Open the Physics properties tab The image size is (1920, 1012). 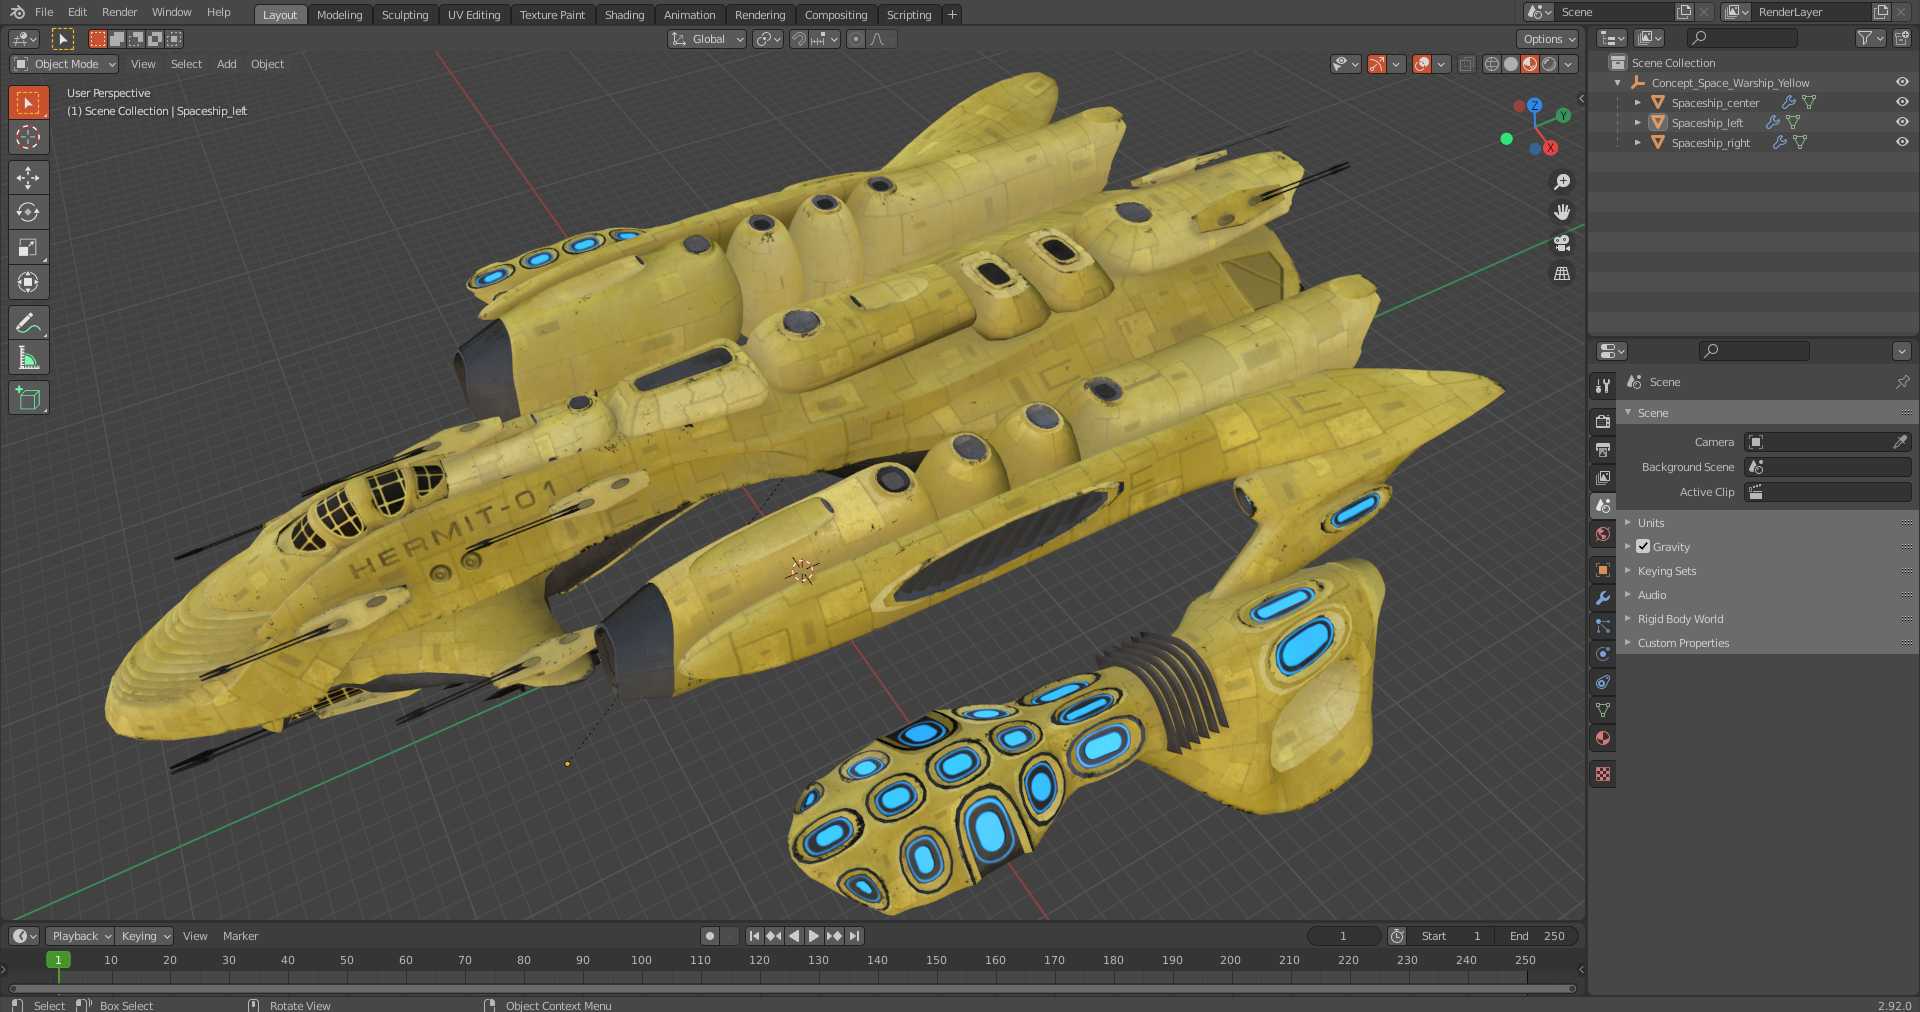1603,654
